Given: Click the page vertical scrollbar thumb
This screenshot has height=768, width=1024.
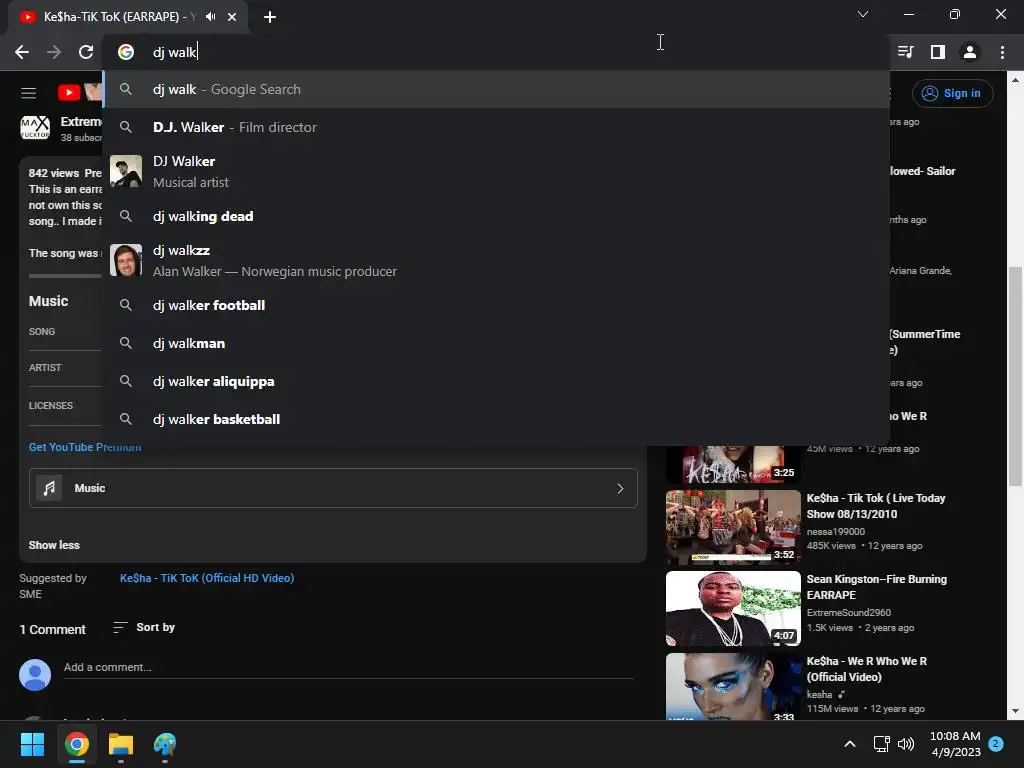Looking at the screenshot, I should click(x=1015, y=376).
